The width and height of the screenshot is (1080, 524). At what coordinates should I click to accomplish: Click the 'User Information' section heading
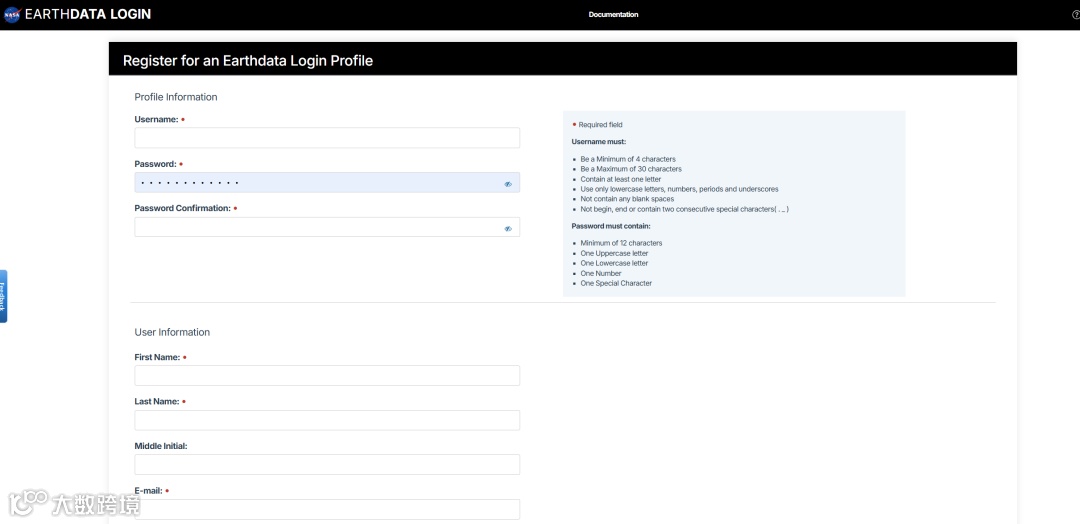(172, 332)
